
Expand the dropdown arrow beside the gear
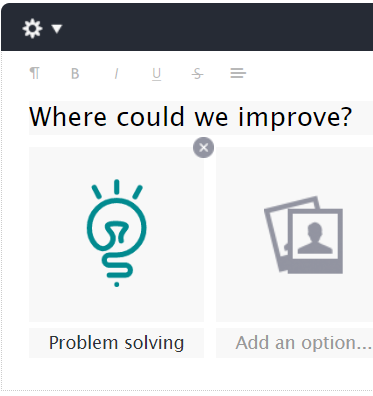click(x=57, y=29)
